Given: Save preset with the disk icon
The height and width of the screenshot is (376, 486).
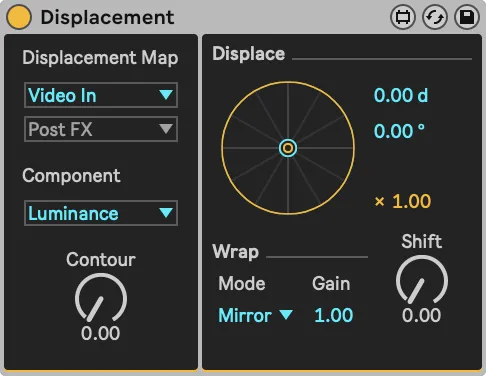Looking at the screenshot, I should (467, 17).
